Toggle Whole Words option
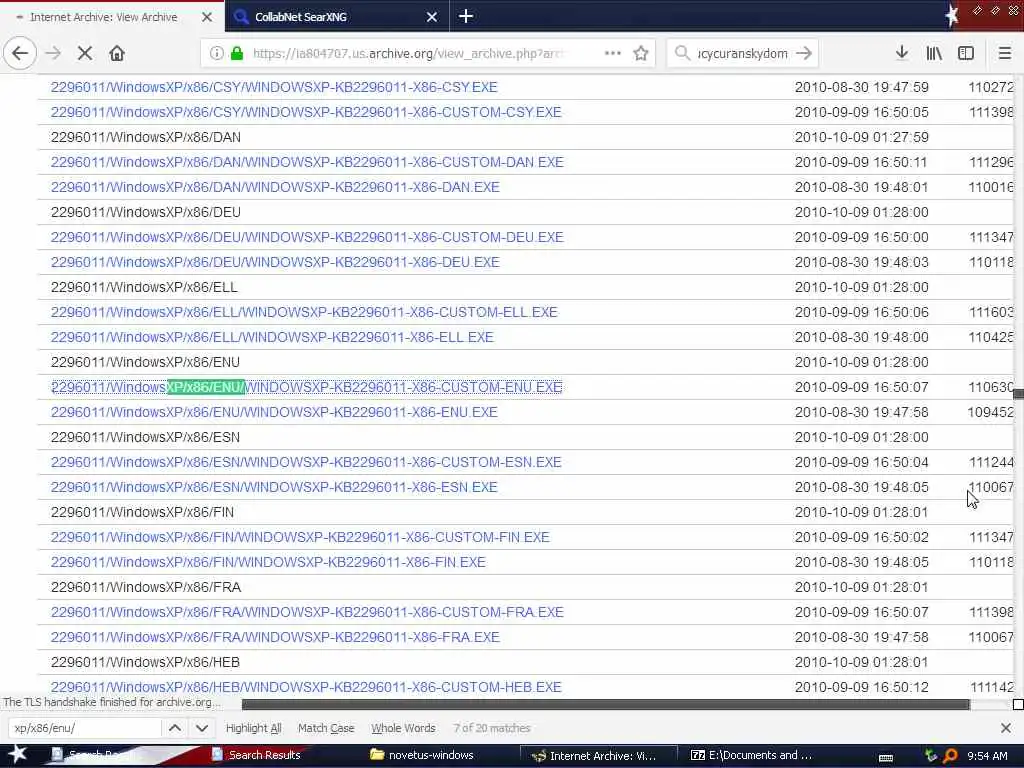The height and width of the screenshot is (768, 1024). (403, 728)
